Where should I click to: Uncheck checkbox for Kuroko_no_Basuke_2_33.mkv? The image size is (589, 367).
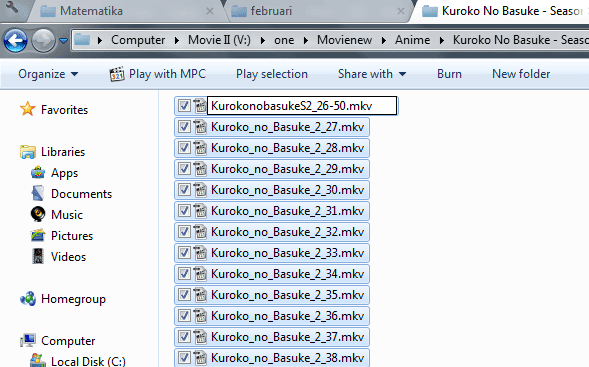184,253
